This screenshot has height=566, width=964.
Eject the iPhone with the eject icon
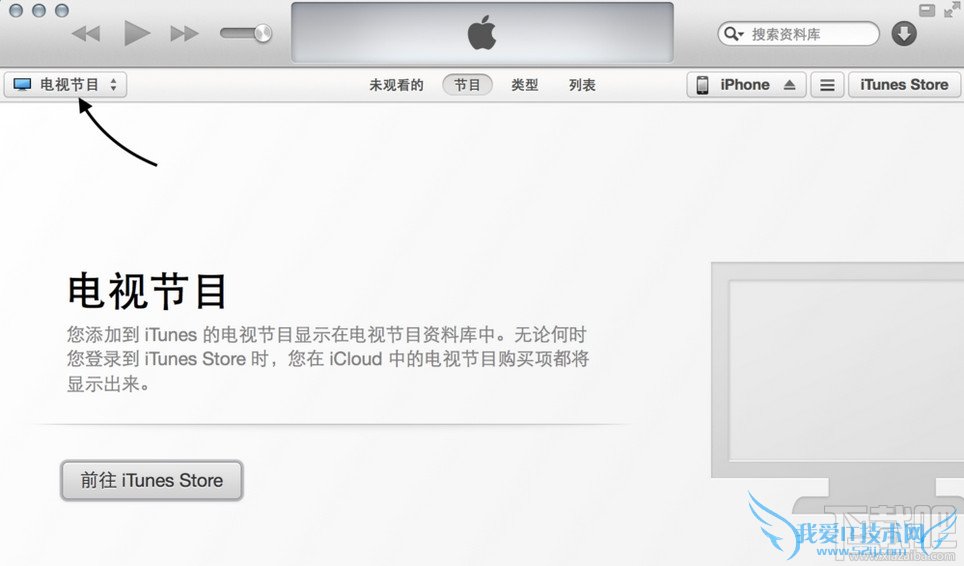(x=790, y=85)
